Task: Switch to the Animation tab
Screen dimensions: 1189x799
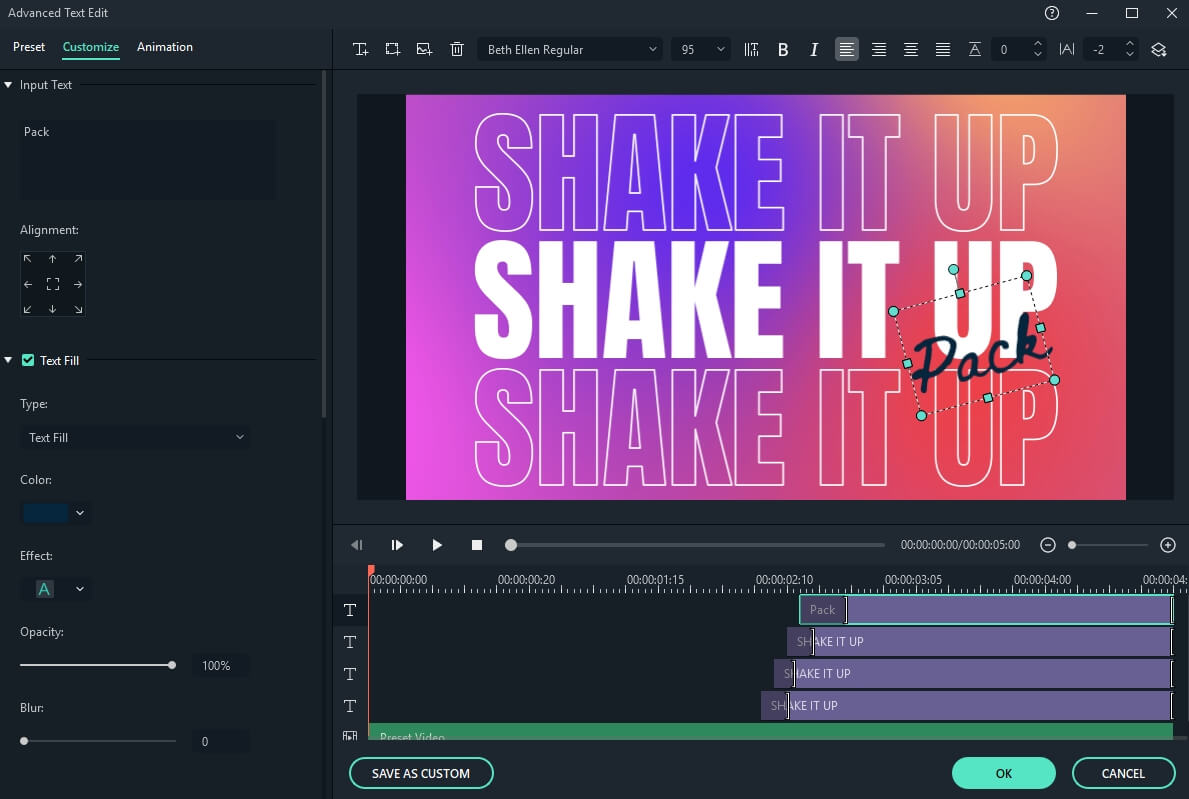Action: [x=165, y=47]
